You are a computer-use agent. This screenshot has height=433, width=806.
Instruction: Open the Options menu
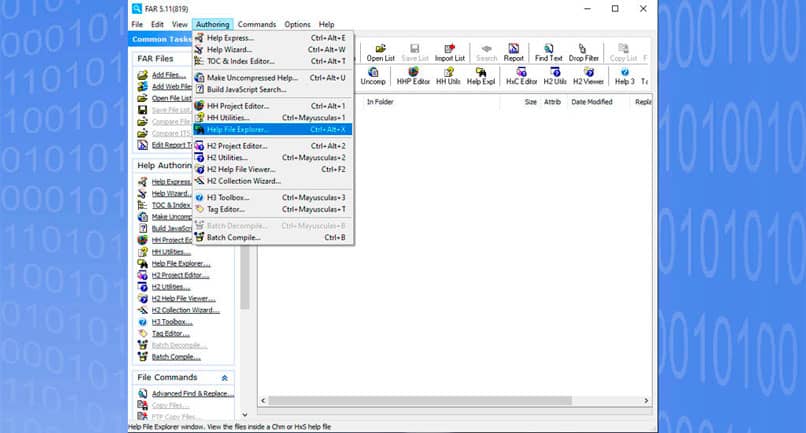[x=298, y=24]
